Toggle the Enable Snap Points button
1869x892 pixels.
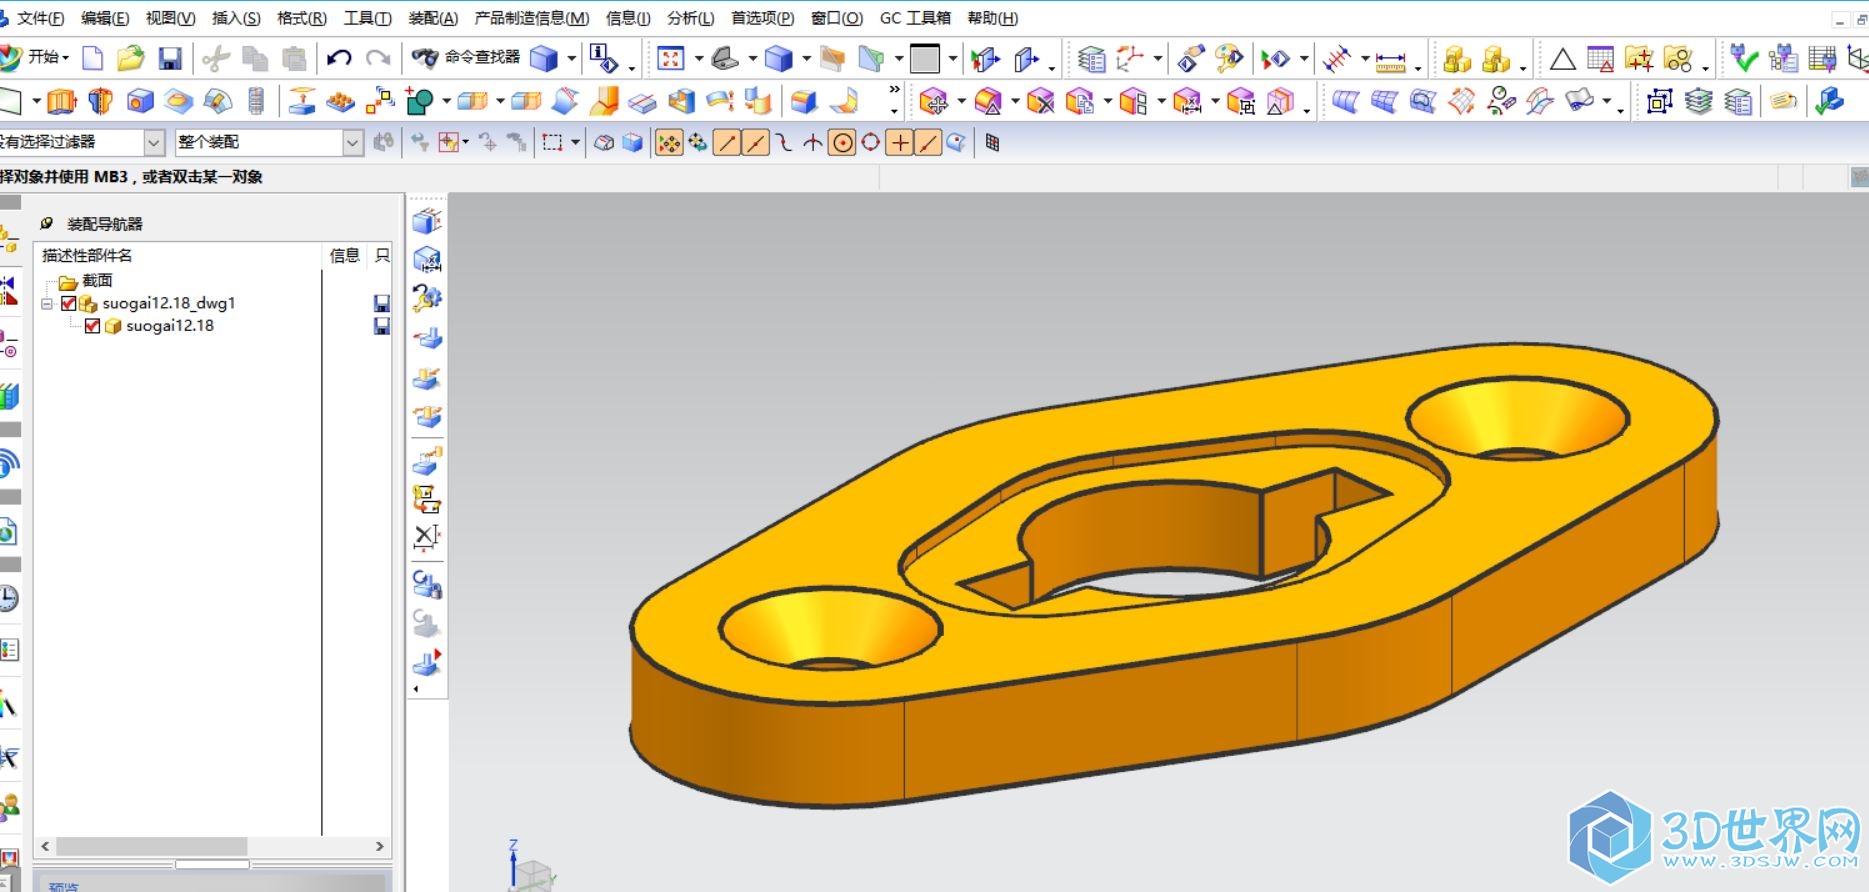(668, 143)
